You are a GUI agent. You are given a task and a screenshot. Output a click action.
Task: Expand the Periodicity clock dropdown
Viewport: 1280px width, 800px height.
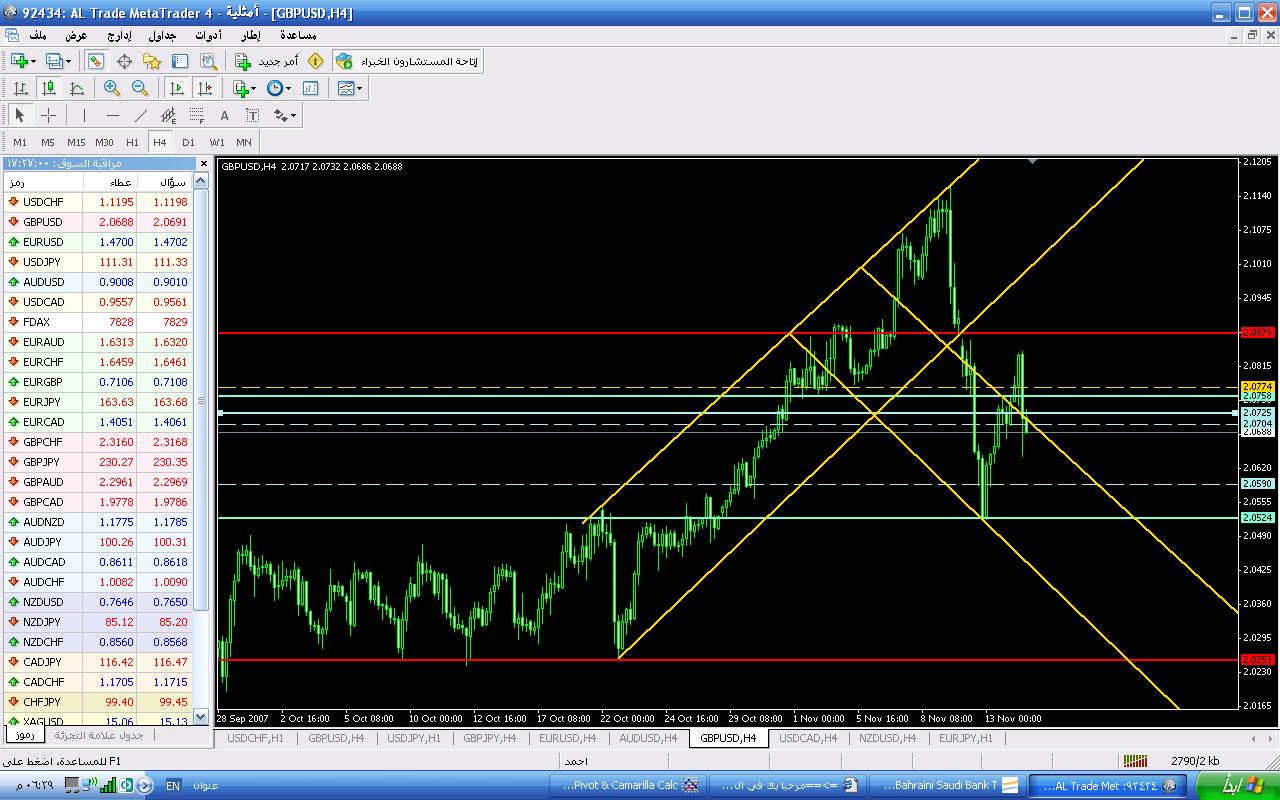(288, 89)
